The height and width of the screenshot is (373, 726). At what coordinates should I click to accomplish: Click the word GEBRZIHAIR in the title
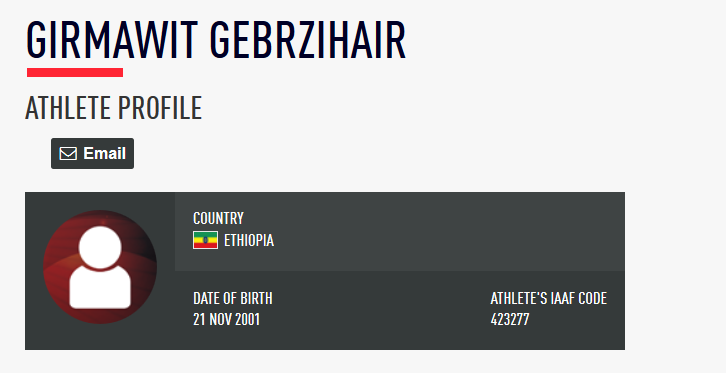(x=308, y=40)
